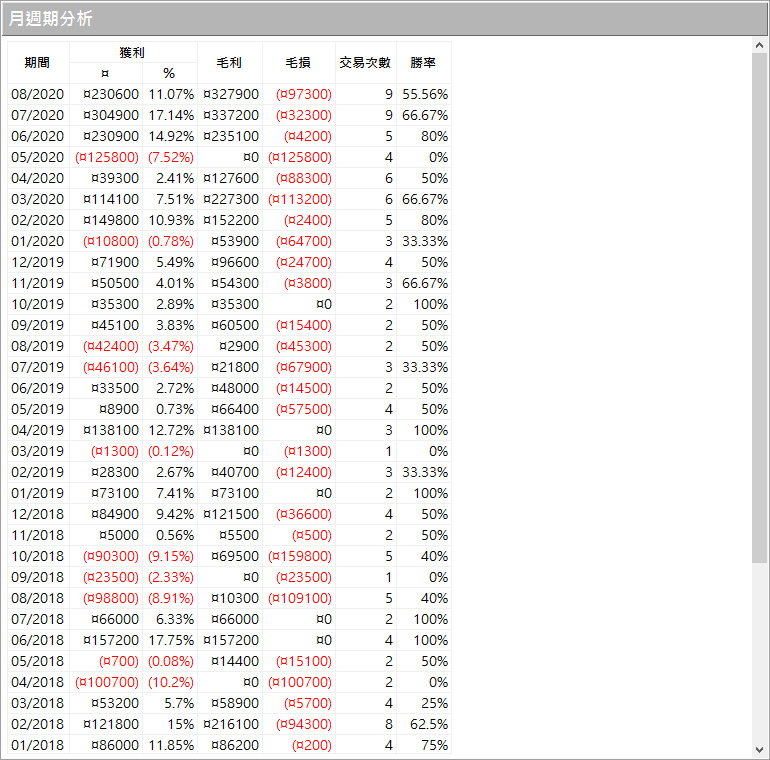Click the 交易次數 column header
This screenshot has height=760, width=770.
[x=365, y=62]
